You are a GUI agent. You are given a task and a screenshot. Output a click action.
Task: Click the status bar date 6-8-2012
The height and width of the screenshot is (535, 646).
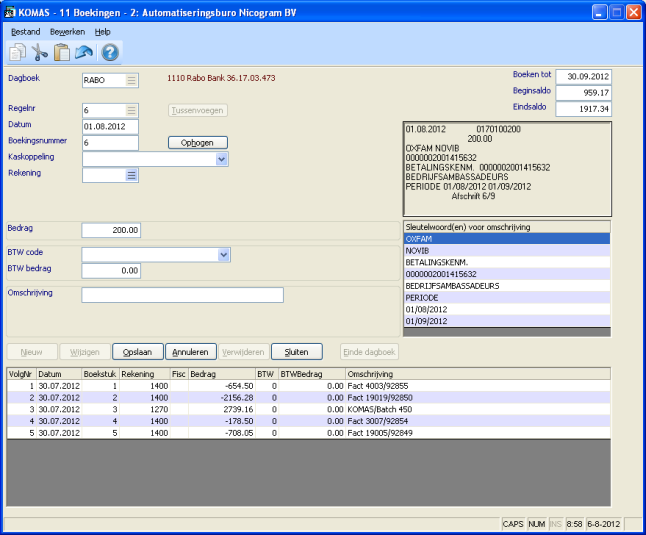tap(604, 524)
